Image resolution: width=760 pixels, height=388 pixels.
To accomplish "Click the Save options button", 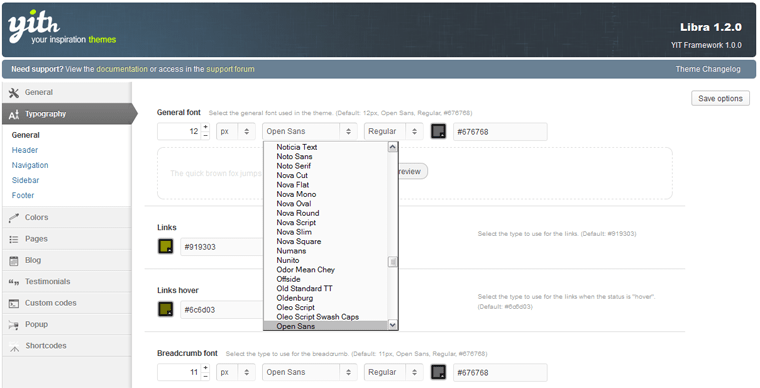I will (x=720, y=98).
